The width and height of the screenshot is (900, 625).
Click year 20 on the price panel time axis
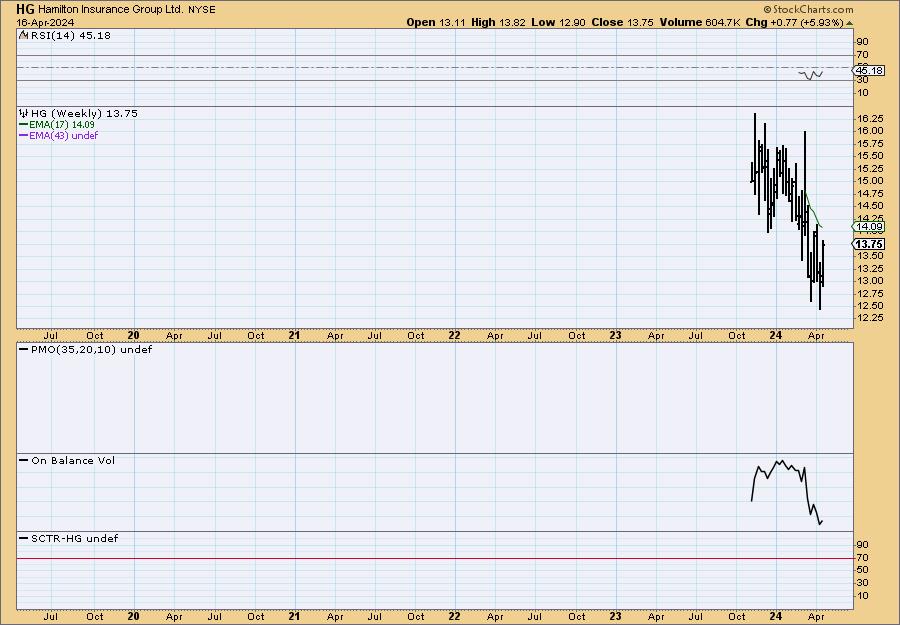[134, 335]
